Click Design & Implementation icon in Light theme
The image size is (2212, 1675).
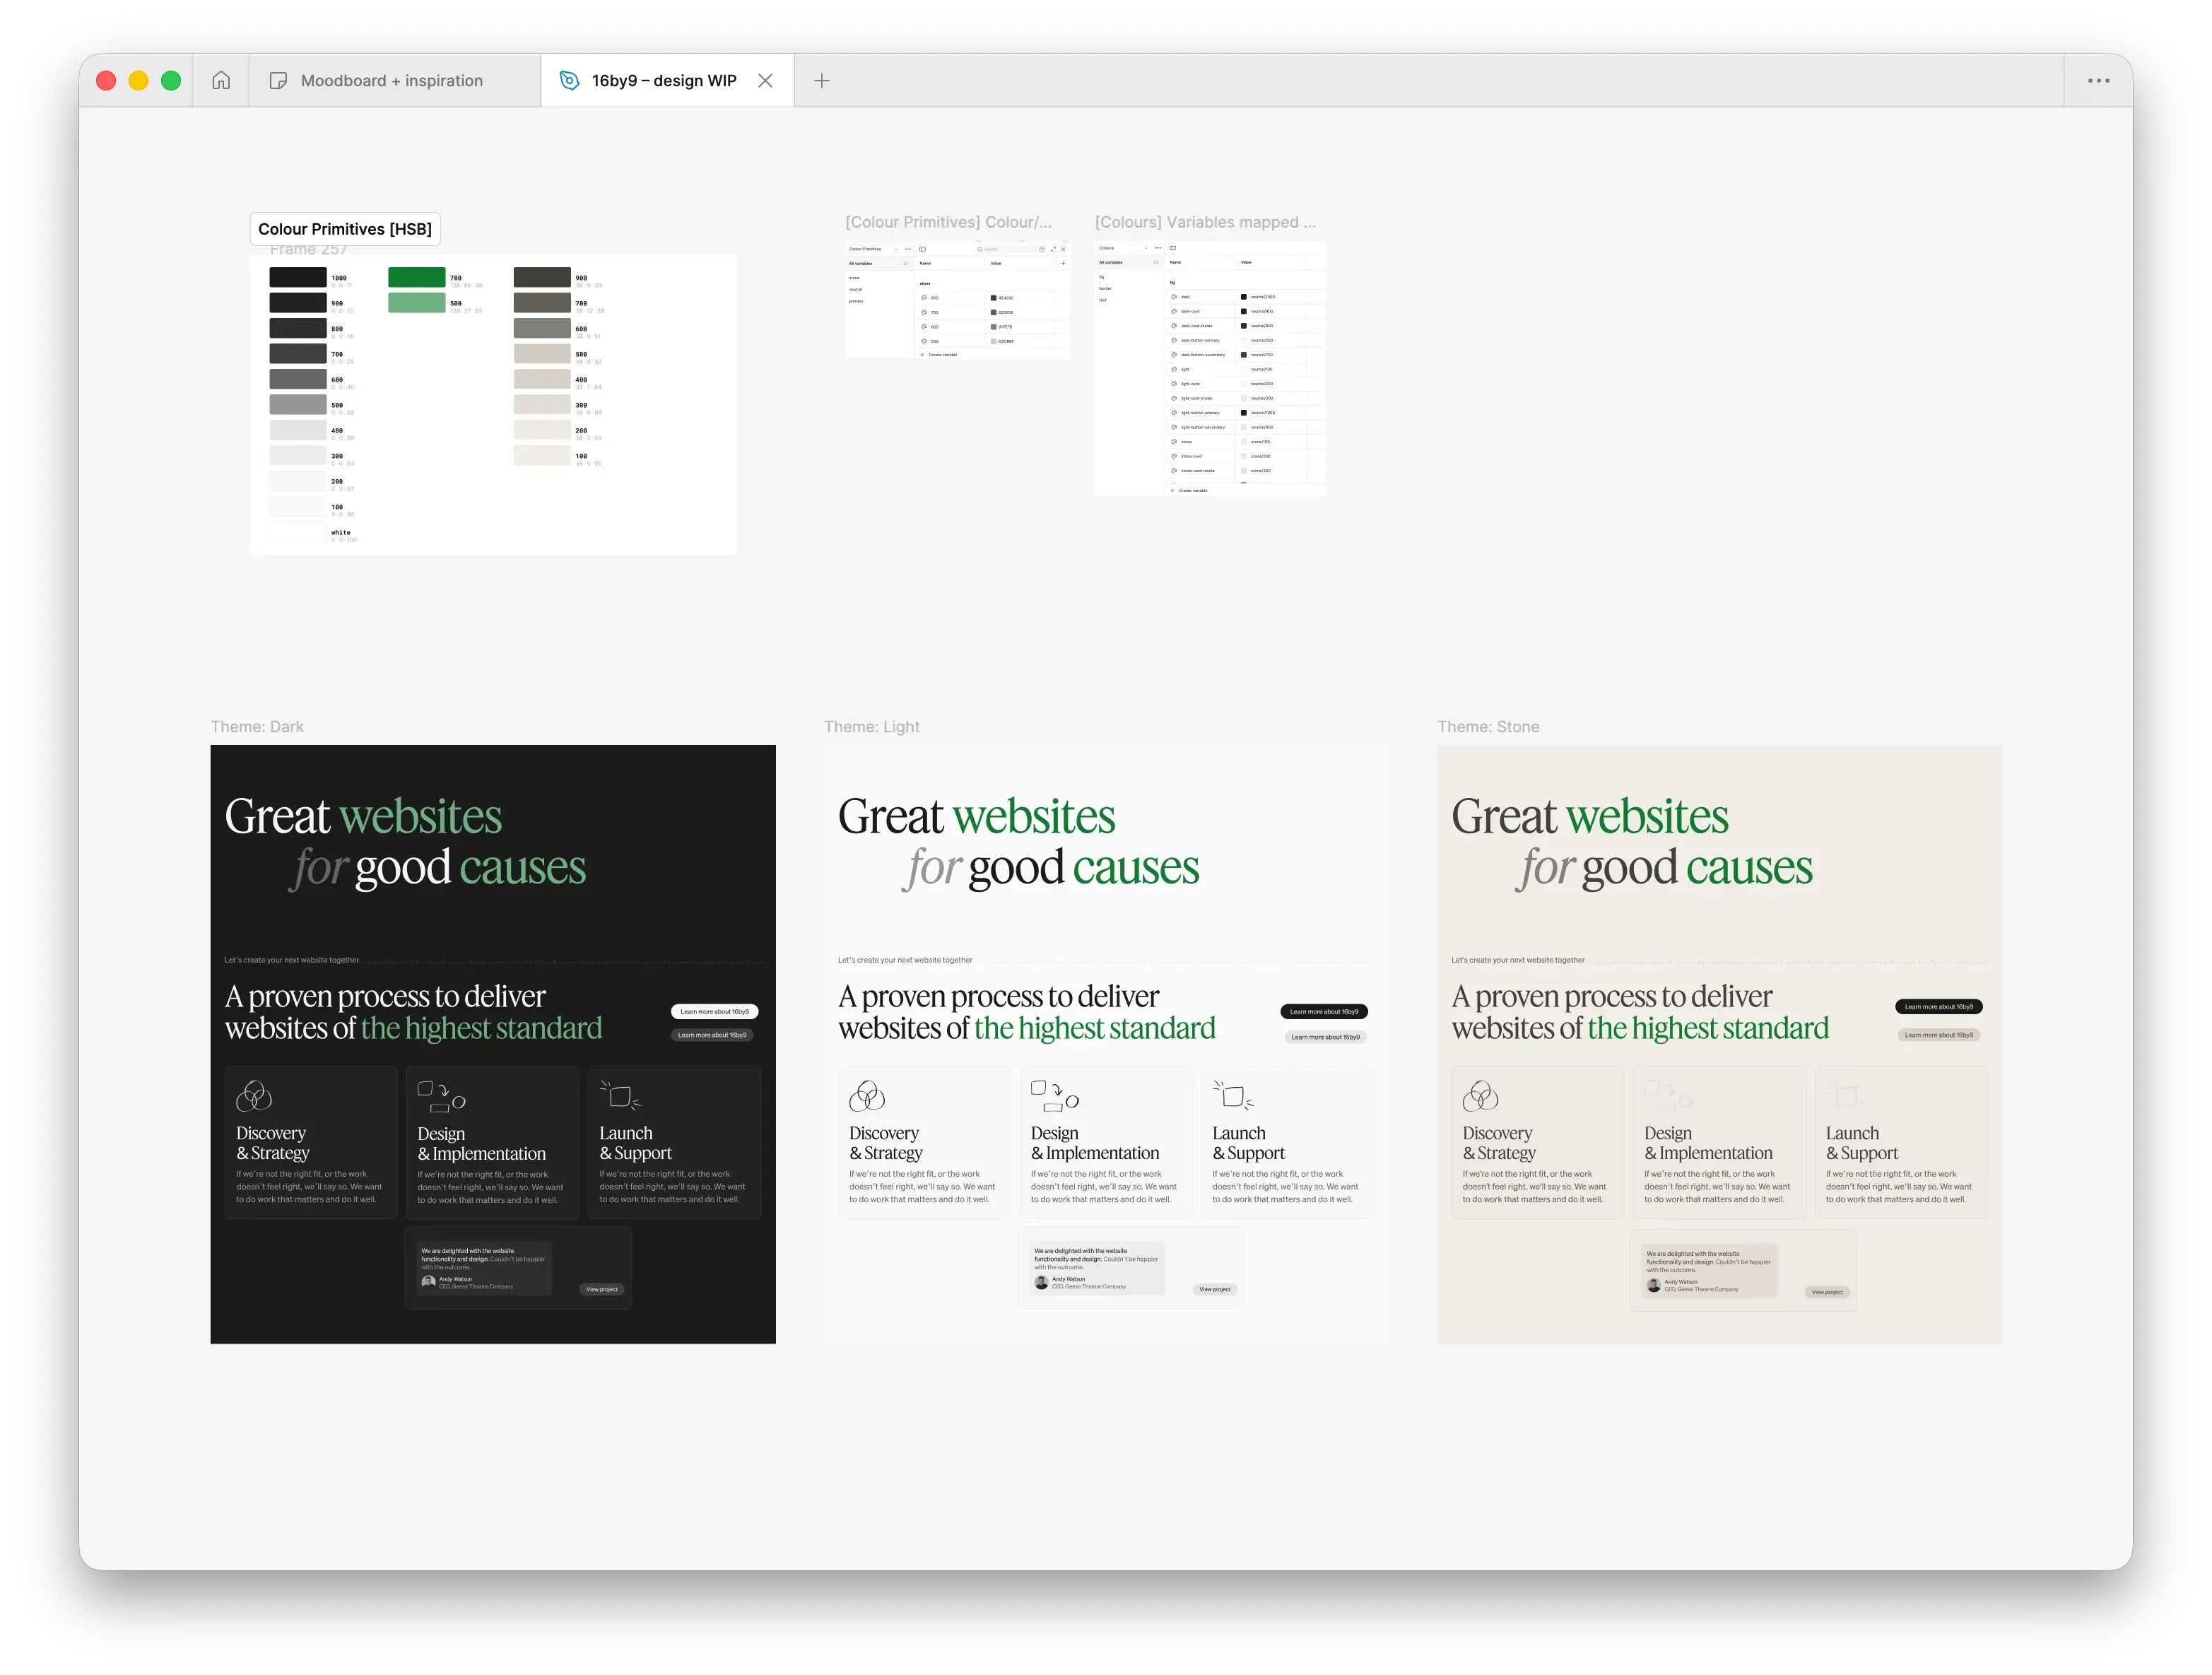(1054, 1096)
